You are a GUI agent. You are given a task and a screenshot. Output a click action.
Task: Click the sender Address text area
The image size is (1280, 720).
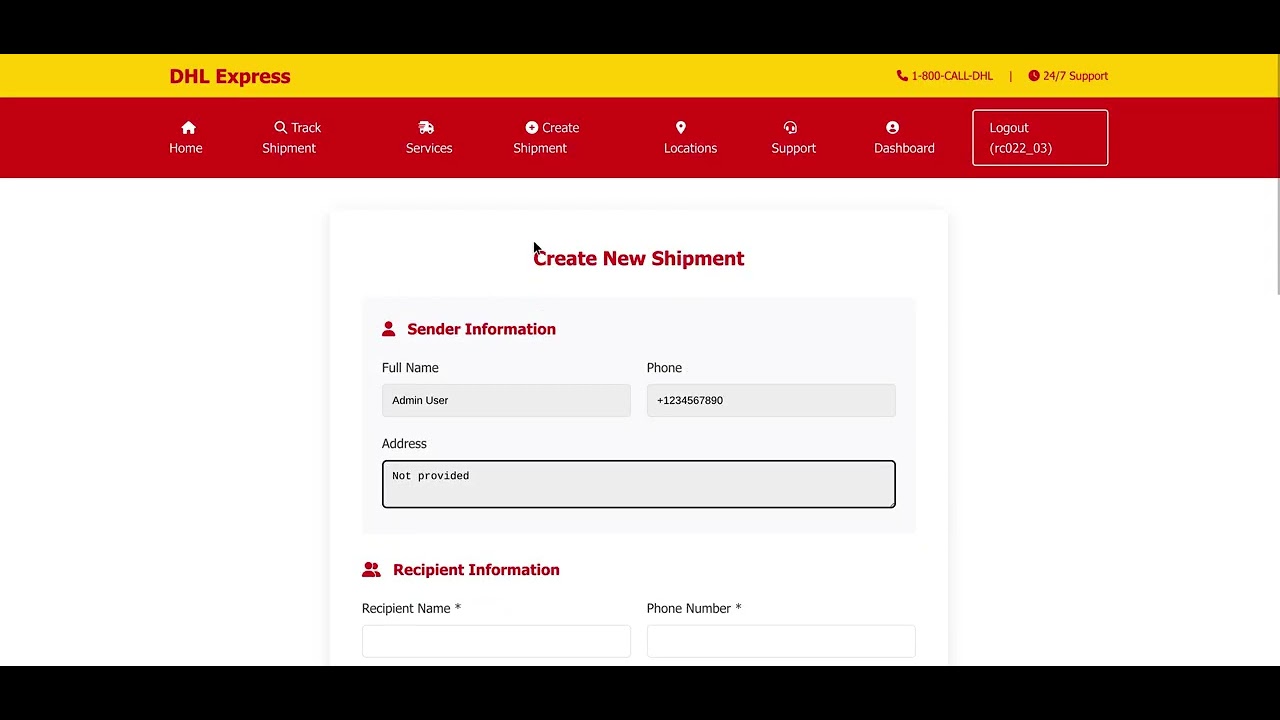pyautogui.click(x=639, y=484)
